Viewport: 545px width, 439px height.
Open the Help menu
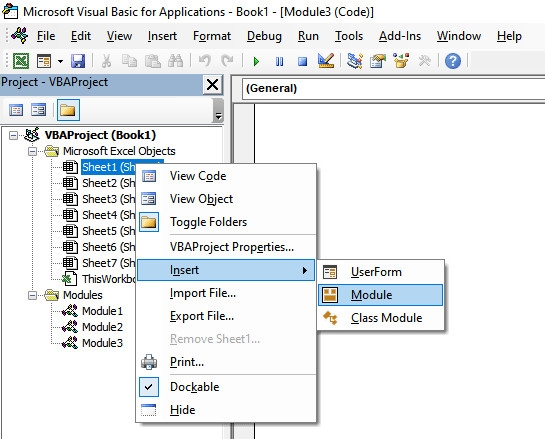pyautogui.click(x=509, y=36)
